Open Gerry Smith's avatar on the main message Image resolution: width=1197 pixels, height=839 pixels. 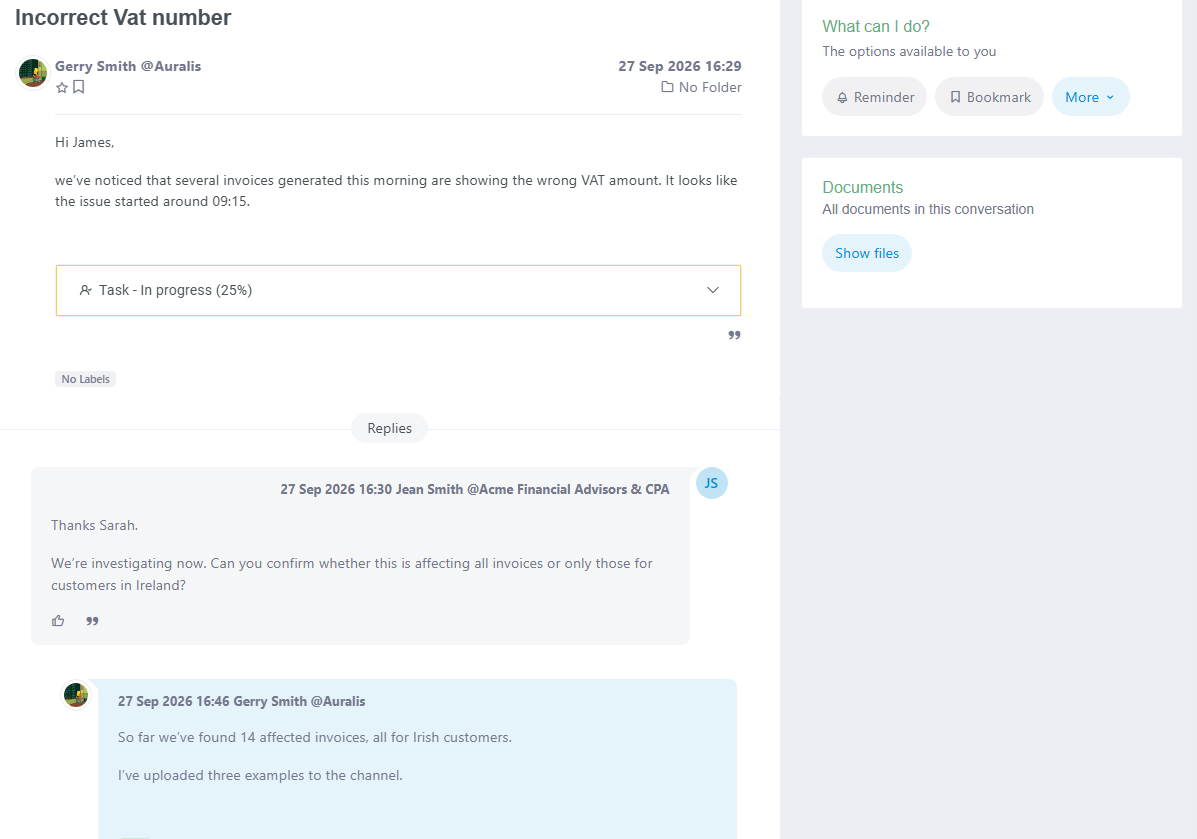coord(33,73)
